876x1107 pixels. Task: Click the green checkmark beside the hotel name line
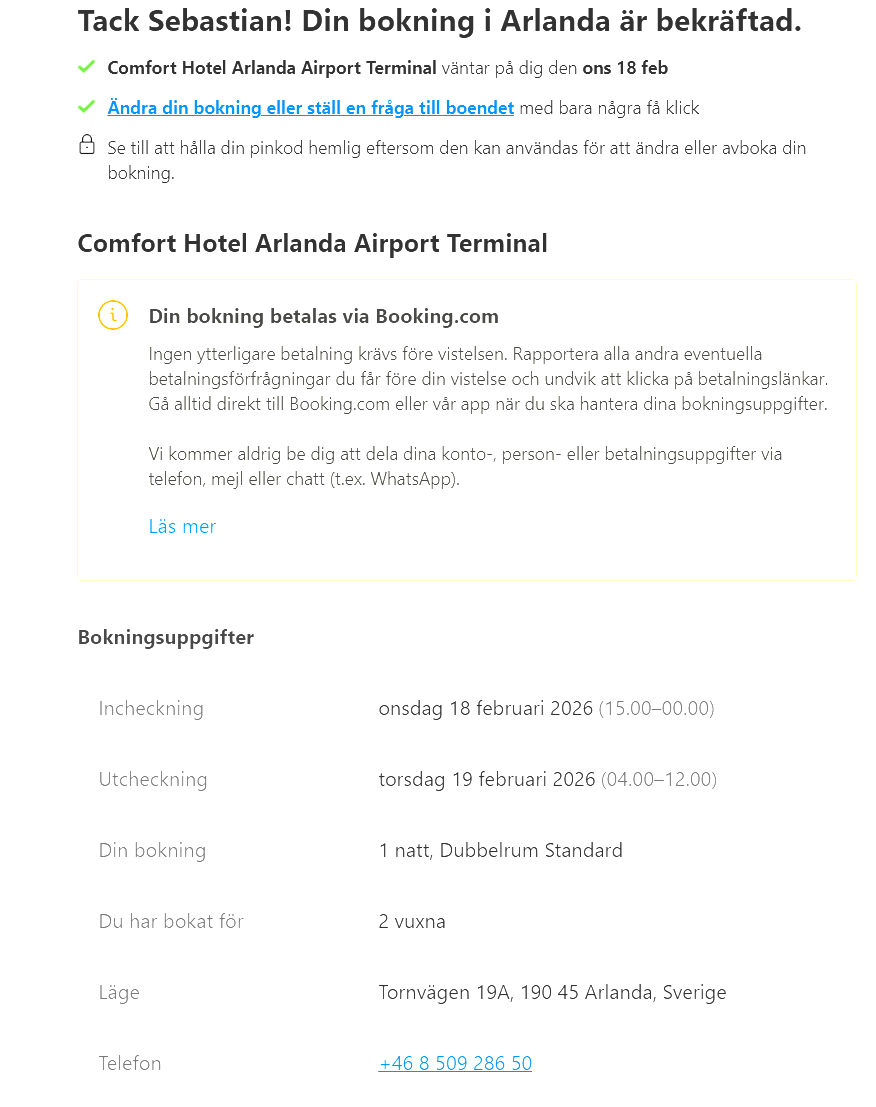pos(86,67)
